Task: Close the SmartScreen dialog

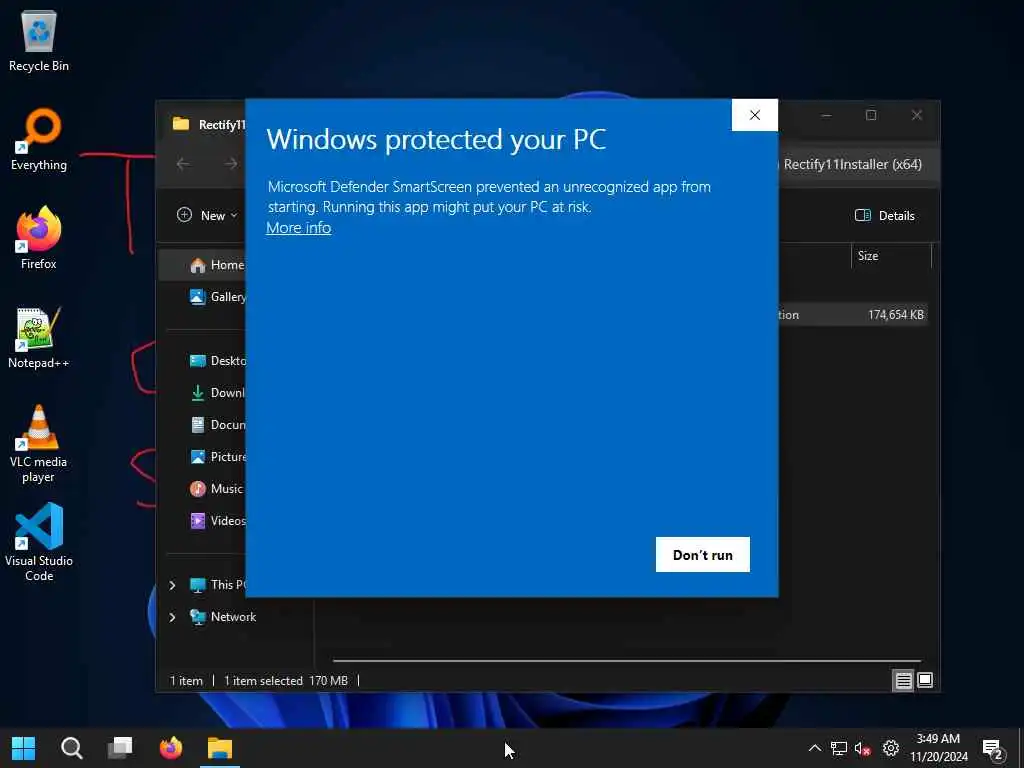Action: point(754,115)
